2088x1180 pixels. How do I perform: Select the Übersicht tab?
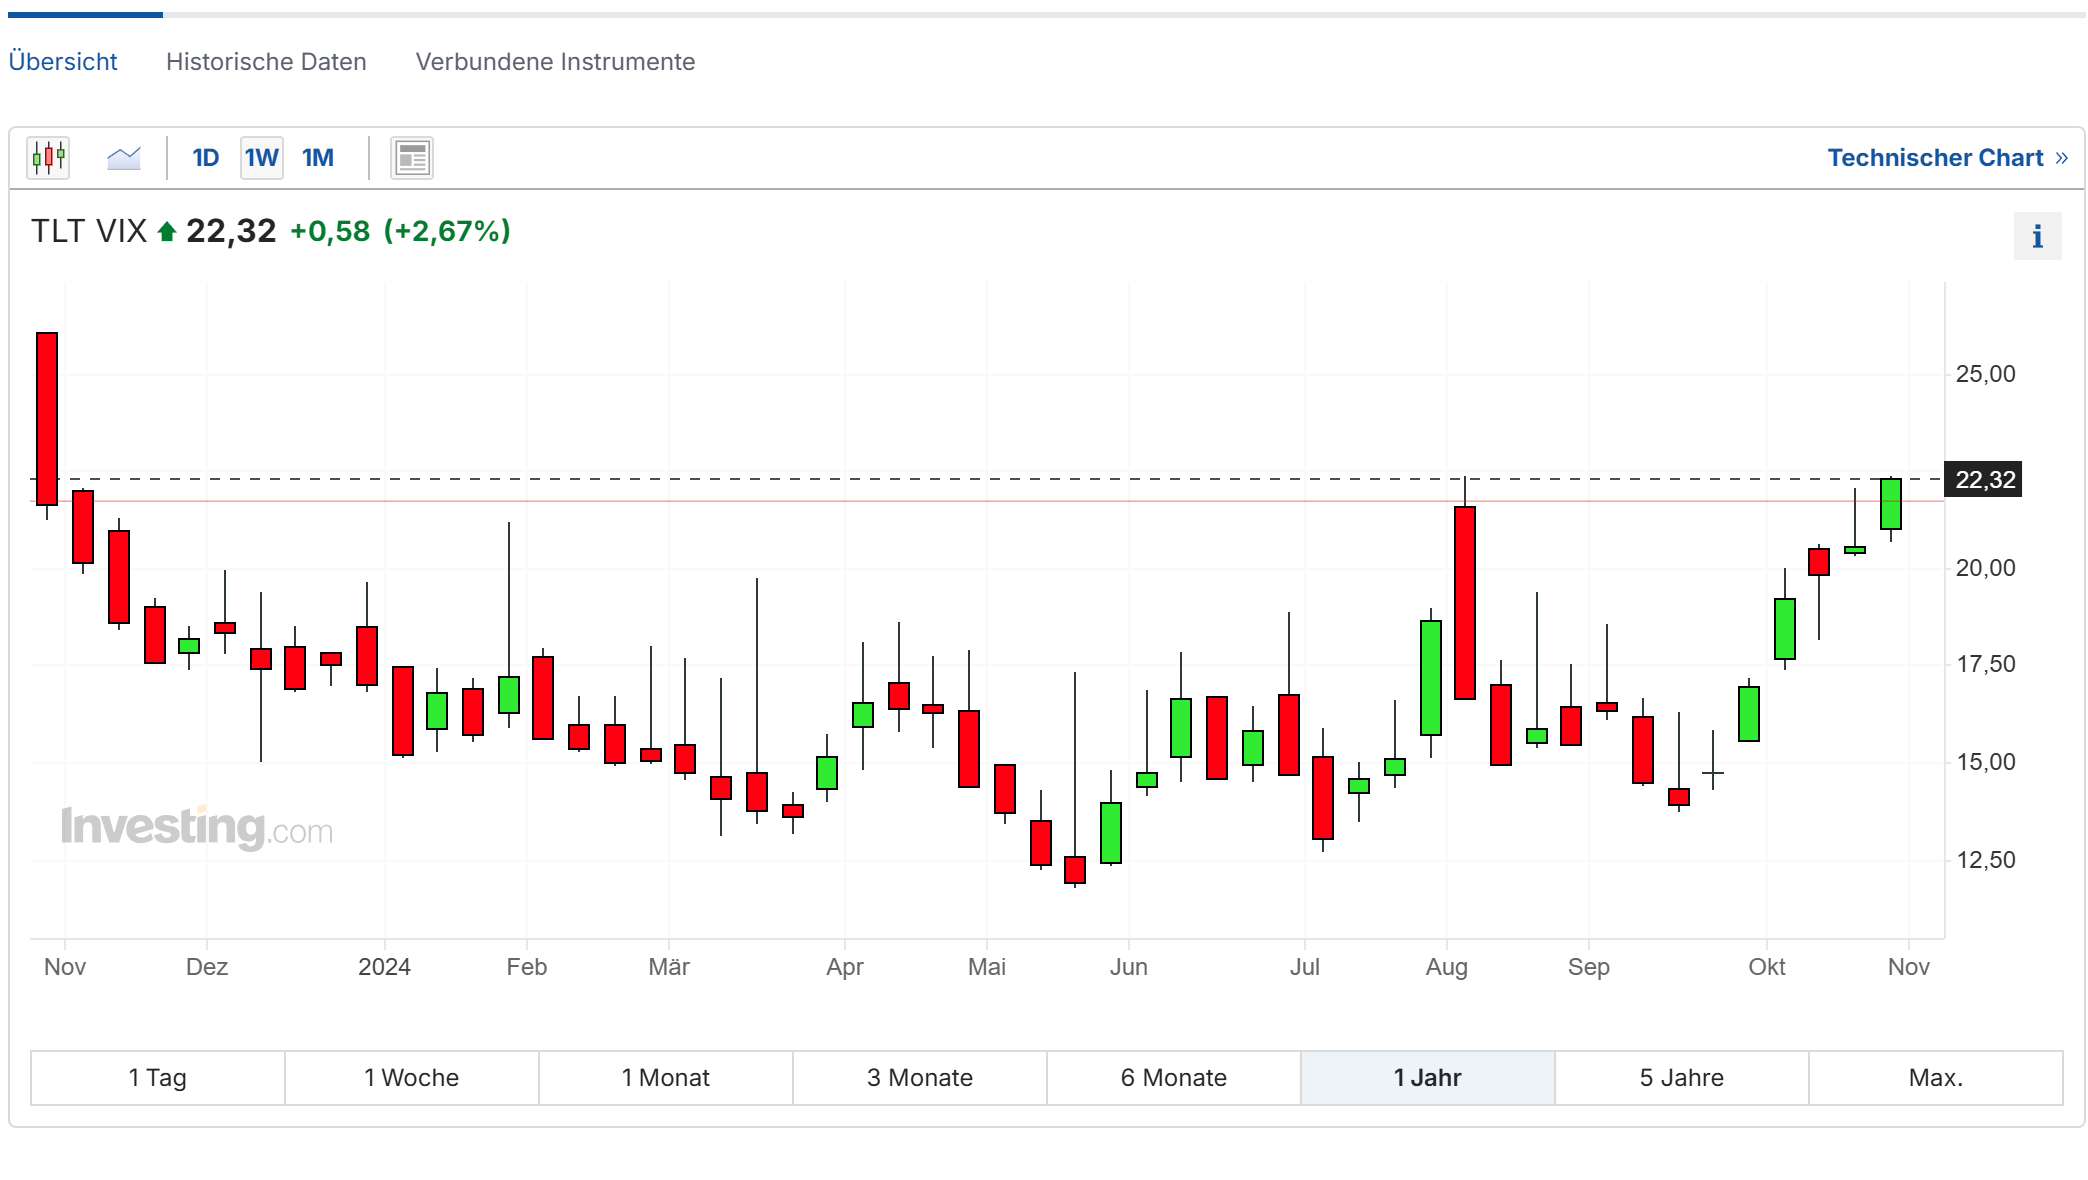pyautogui.click(x=63, y=62)
